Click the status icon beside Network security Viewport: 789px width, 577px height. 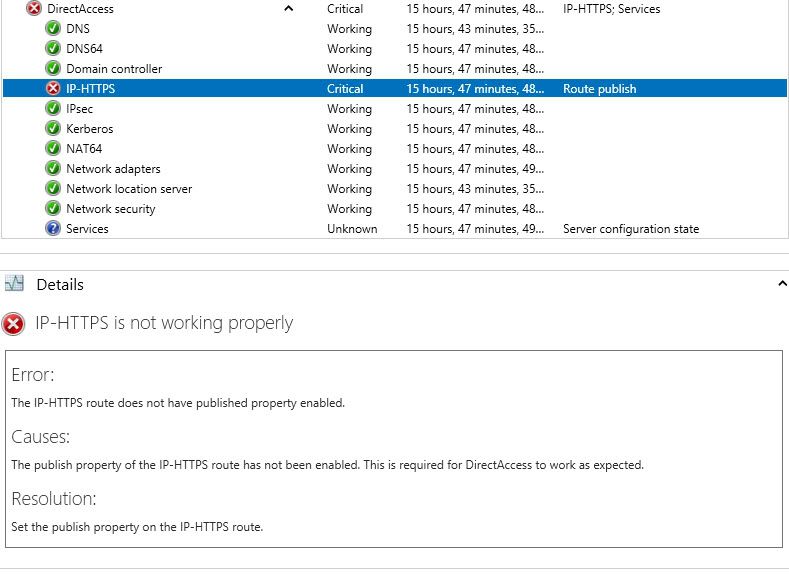[x=53, y=208]
